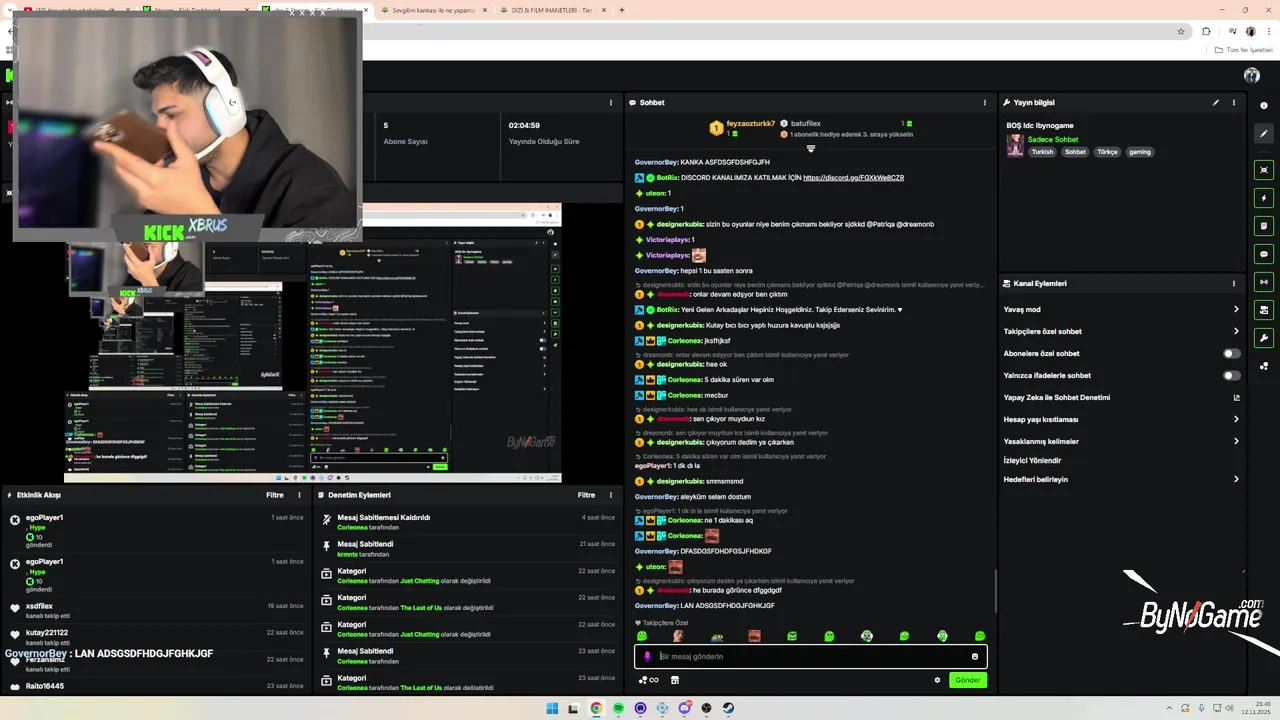Open Etkinlik Akışı panel three-dot menu
Image resolution: width=1280 pixels, height=720 pixels.
click(x=299, y=495)
